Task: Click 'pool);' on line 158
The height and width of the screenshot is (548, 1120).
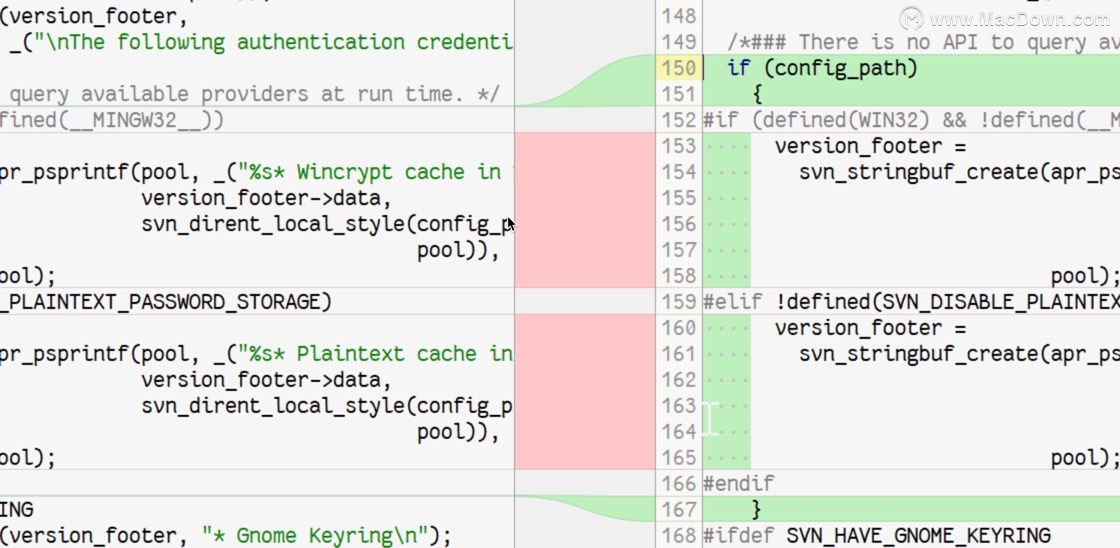Action: pos(1085,277)
